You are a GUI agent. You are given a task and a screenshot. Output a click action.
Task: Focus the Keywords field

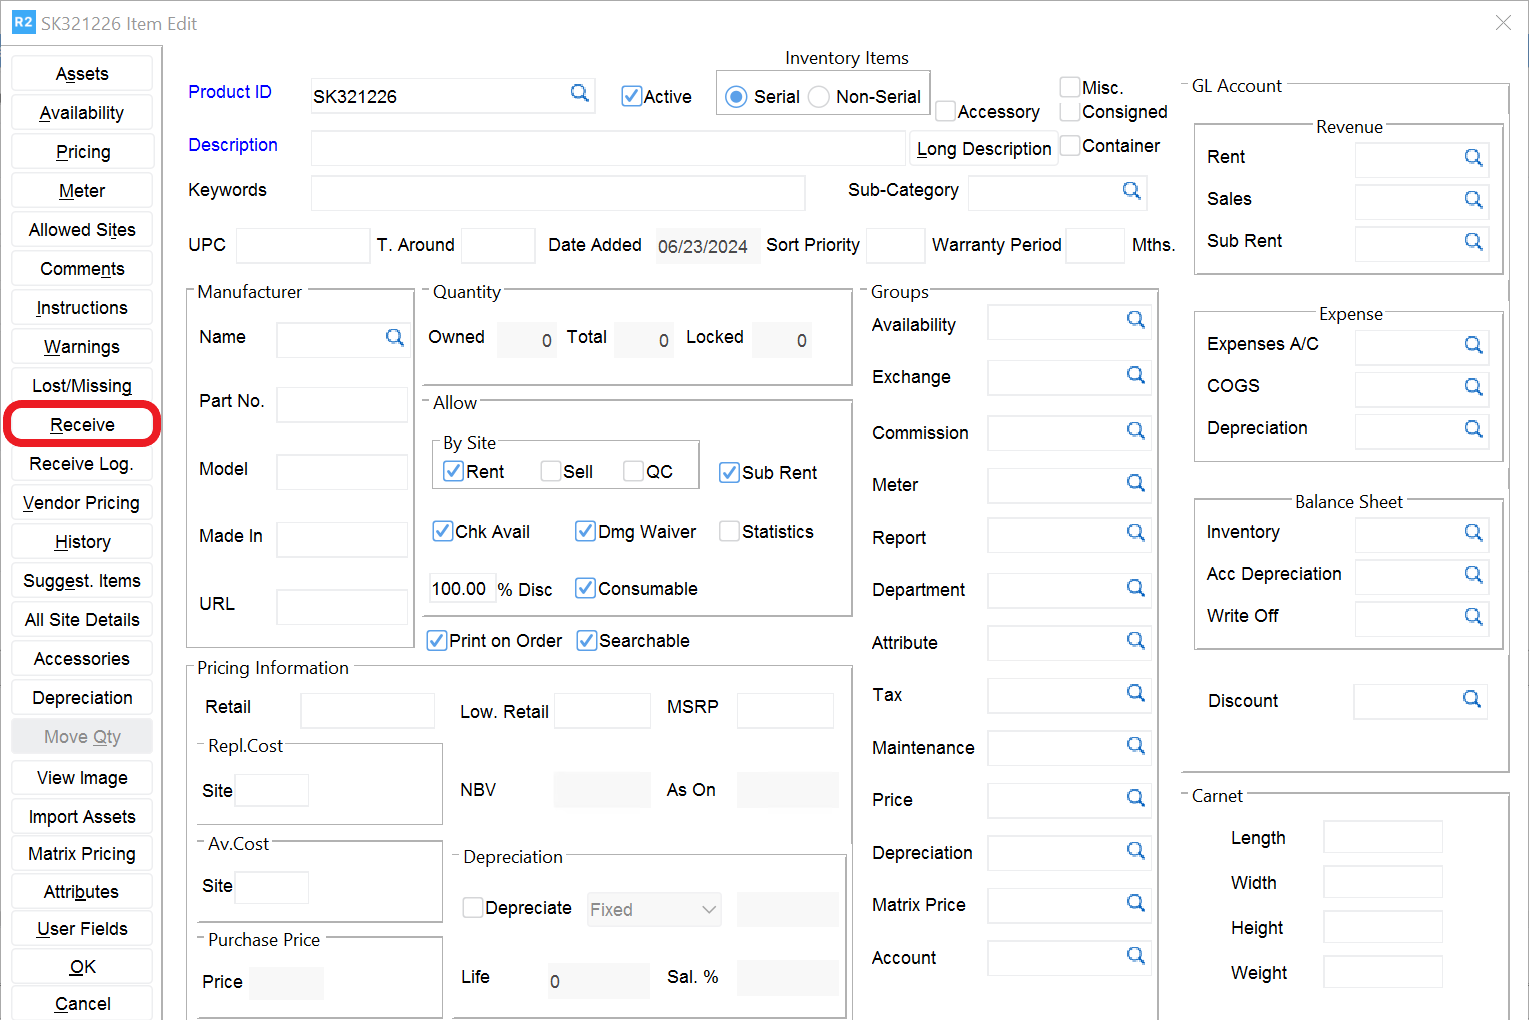click(558, 193)
